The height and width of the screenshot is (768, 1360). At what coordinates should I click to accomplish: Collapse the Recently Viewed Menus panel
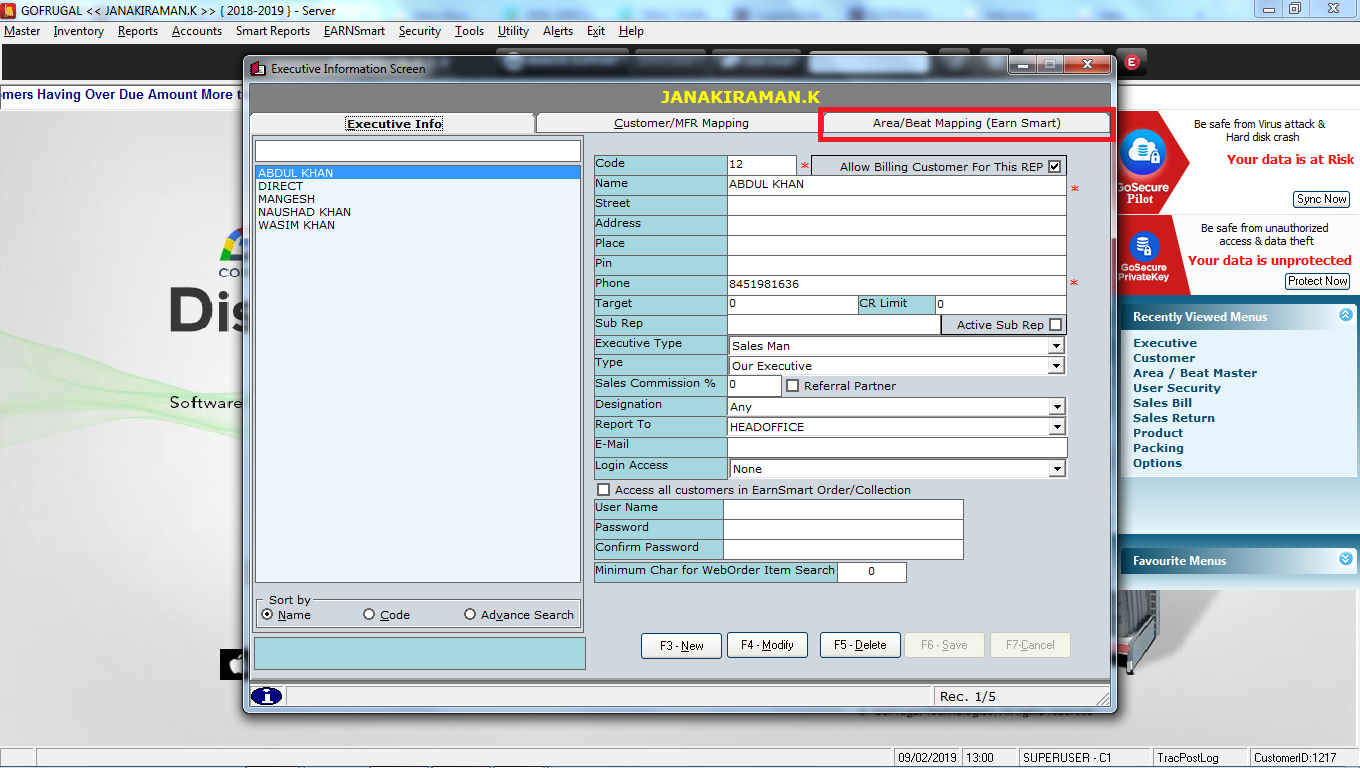coord(1345,315)
